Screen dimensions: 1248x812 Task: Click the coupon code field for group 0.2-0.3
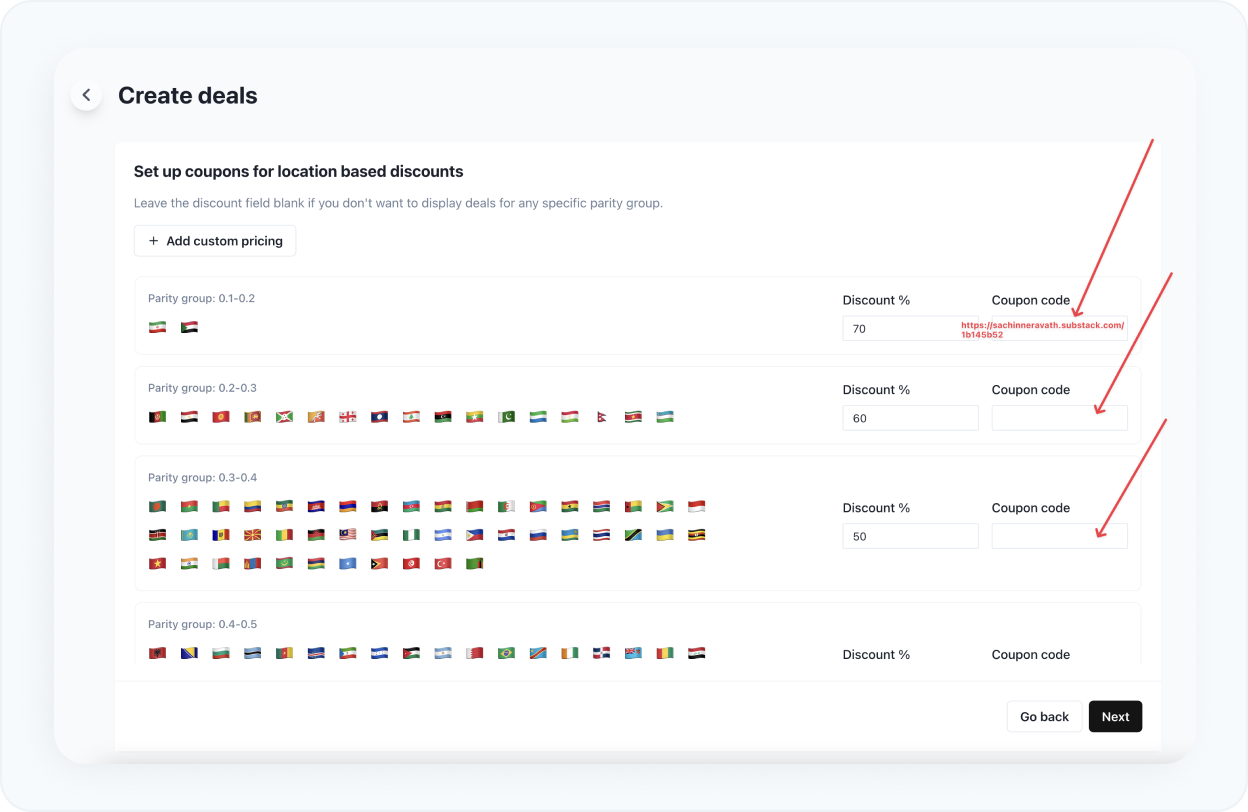(1059, 417)
